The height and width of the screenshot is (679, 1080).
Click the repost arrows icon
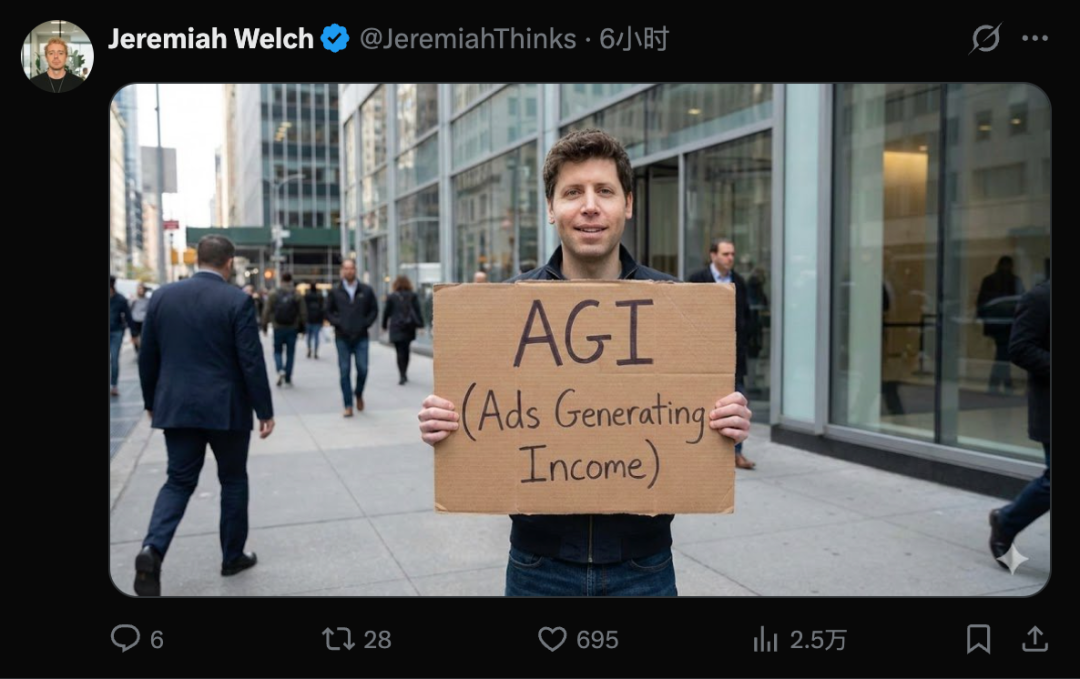pyautogui.click(x=338, y=639)
